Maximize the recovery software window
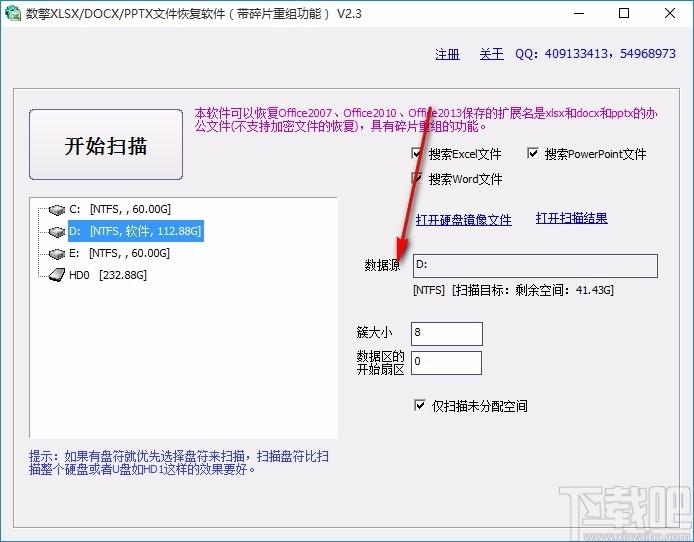Image resolution: width=694 pixels, height=542 pixels. tap(624, 13)
